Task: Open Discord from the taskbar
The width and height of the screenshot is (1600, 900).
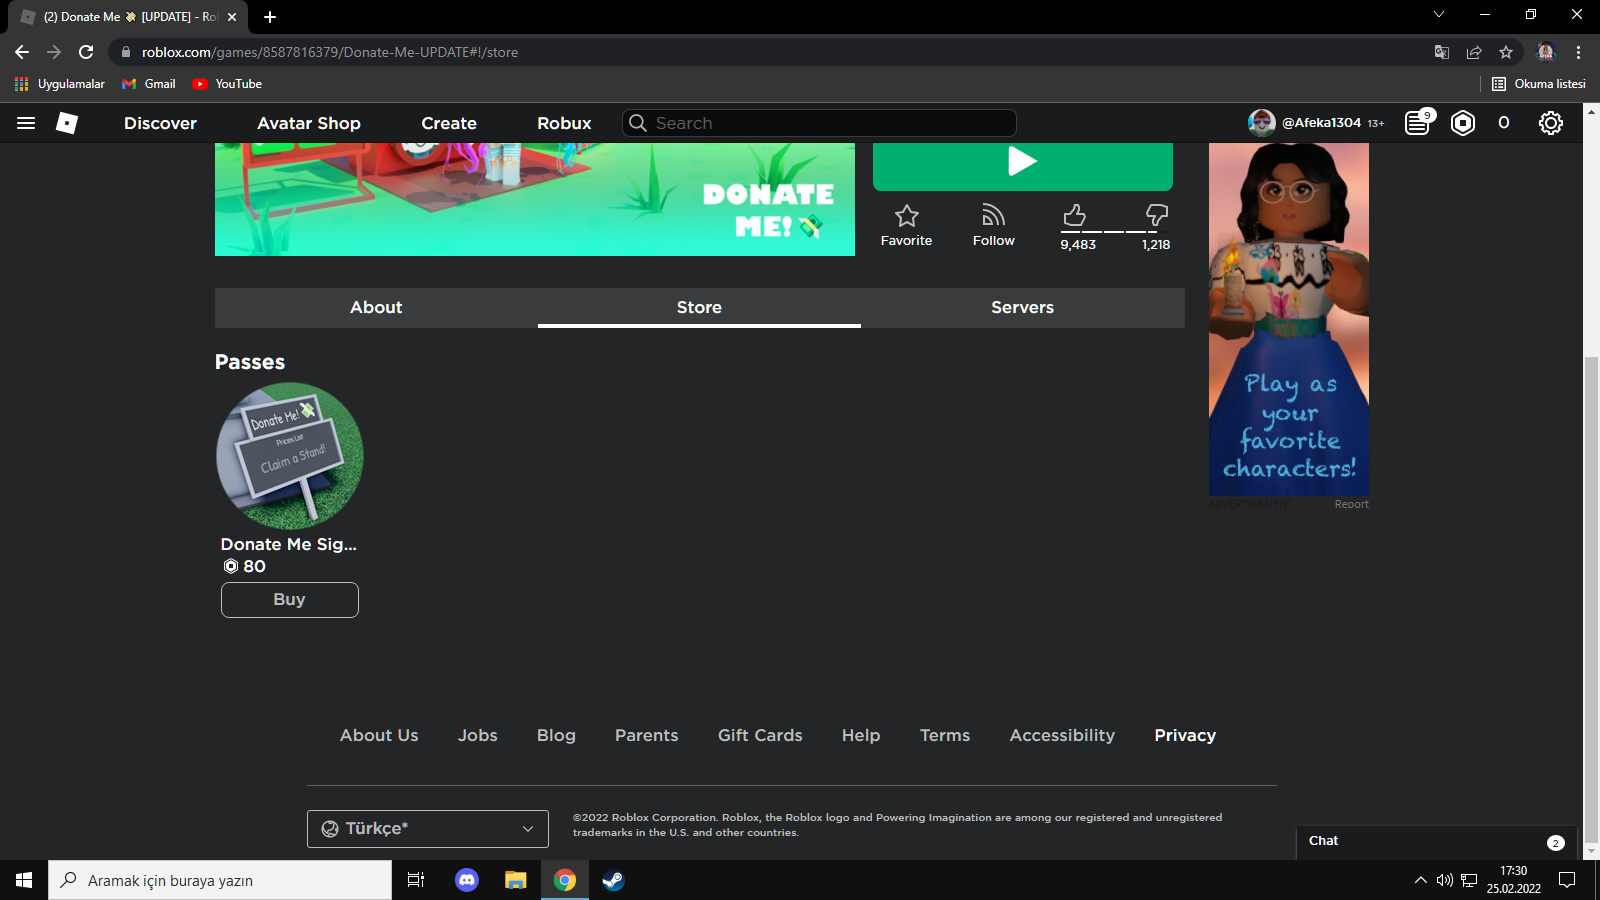Action: click(x=467, y=880)
